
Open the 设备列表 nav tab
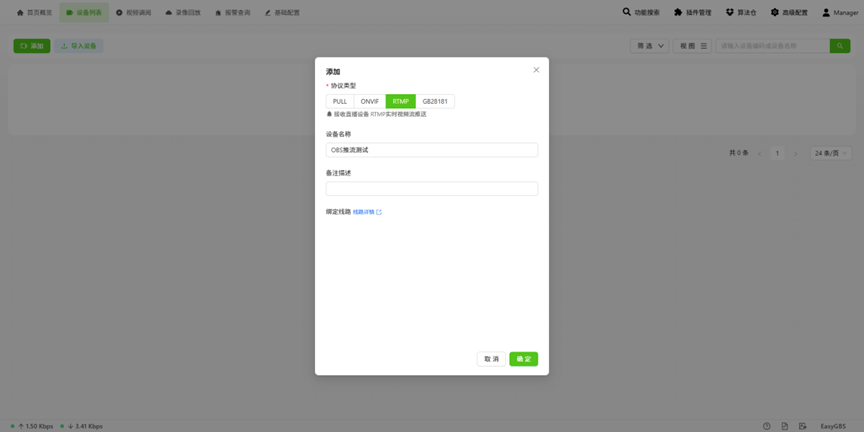(x=84, y=12)
